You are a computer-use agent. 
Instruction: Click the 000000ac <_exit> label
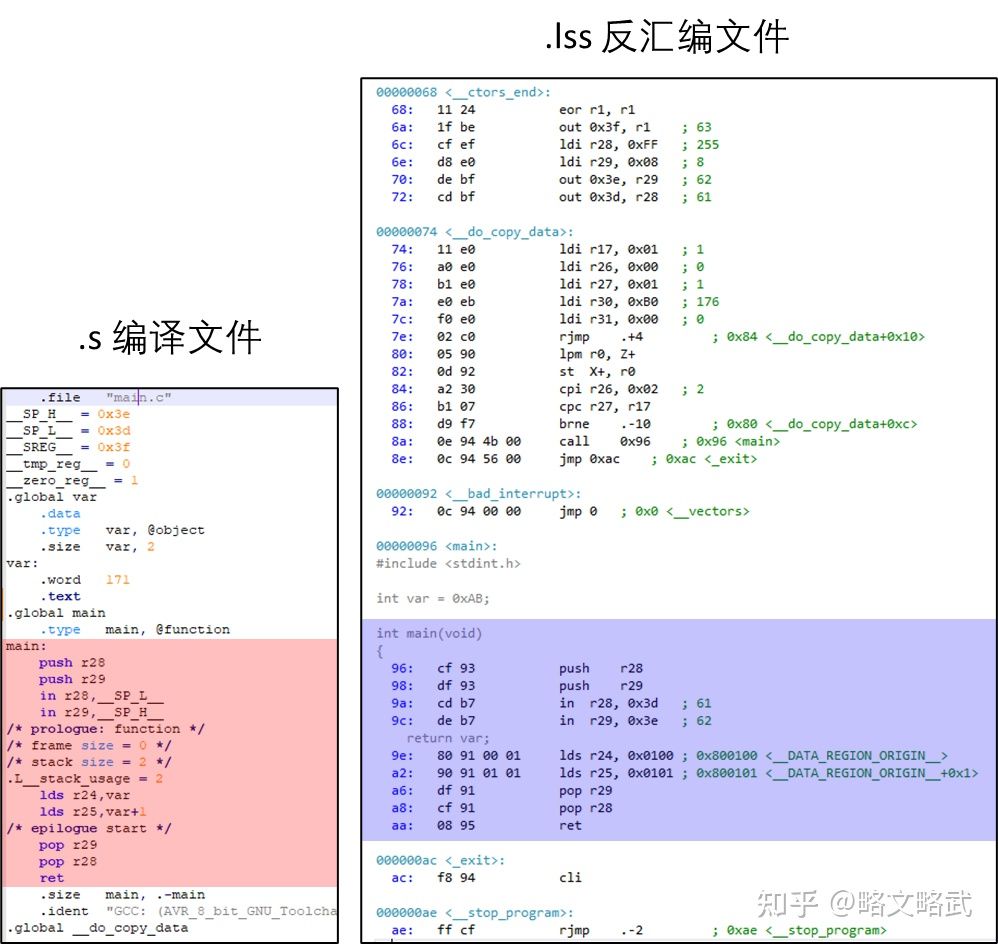[440, 860]
